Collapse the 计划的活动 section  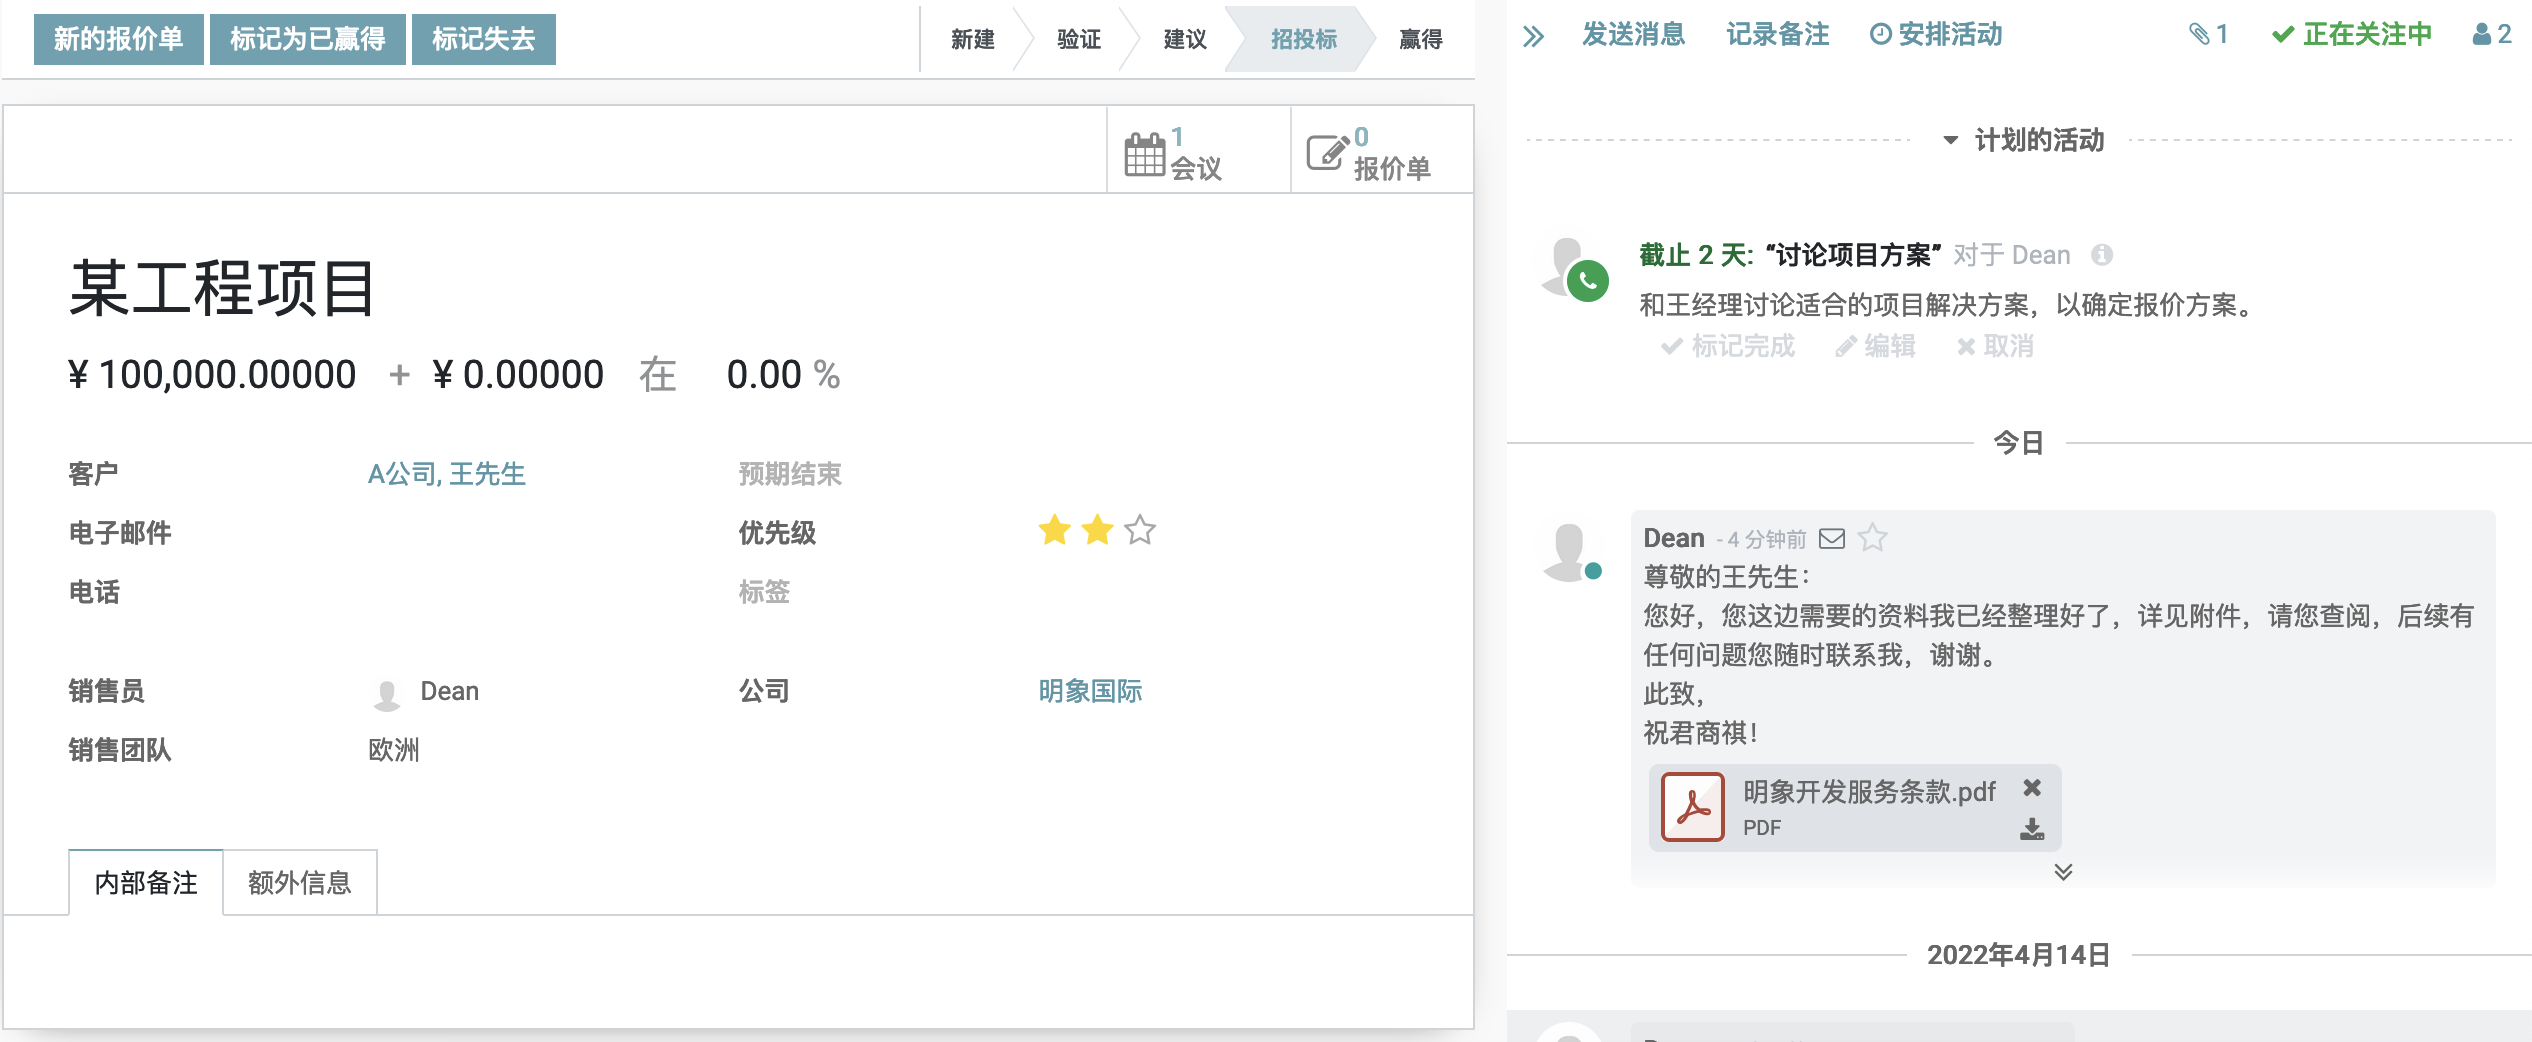pos(1950,140)
